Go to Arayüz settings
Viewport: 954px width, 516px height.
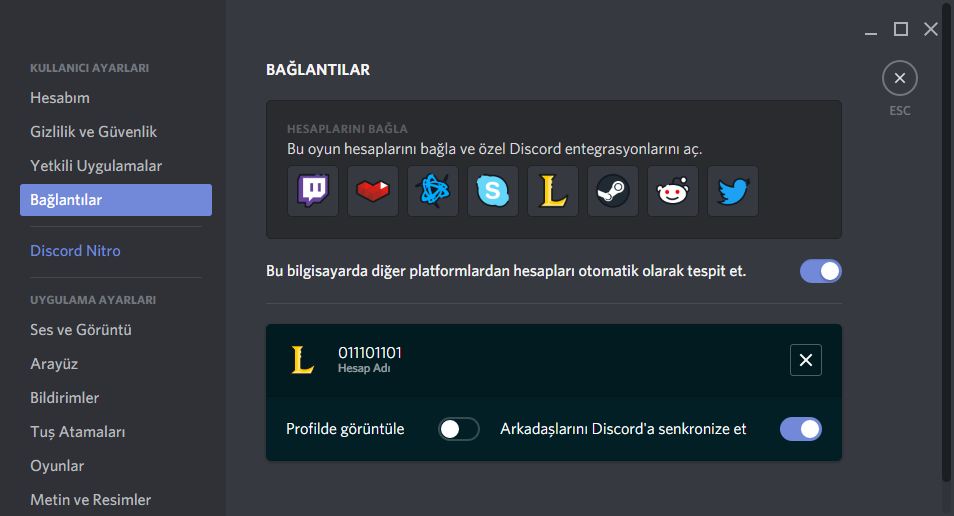116,364
